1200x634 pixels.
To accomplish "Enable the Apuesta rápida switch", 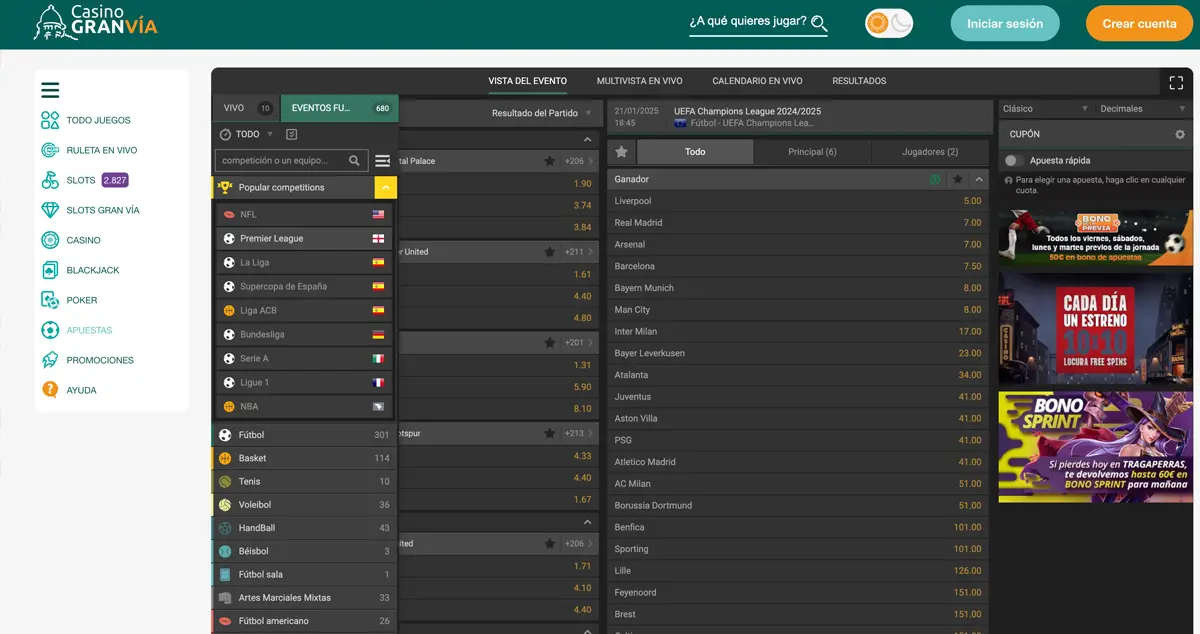I will (1015, 160).
